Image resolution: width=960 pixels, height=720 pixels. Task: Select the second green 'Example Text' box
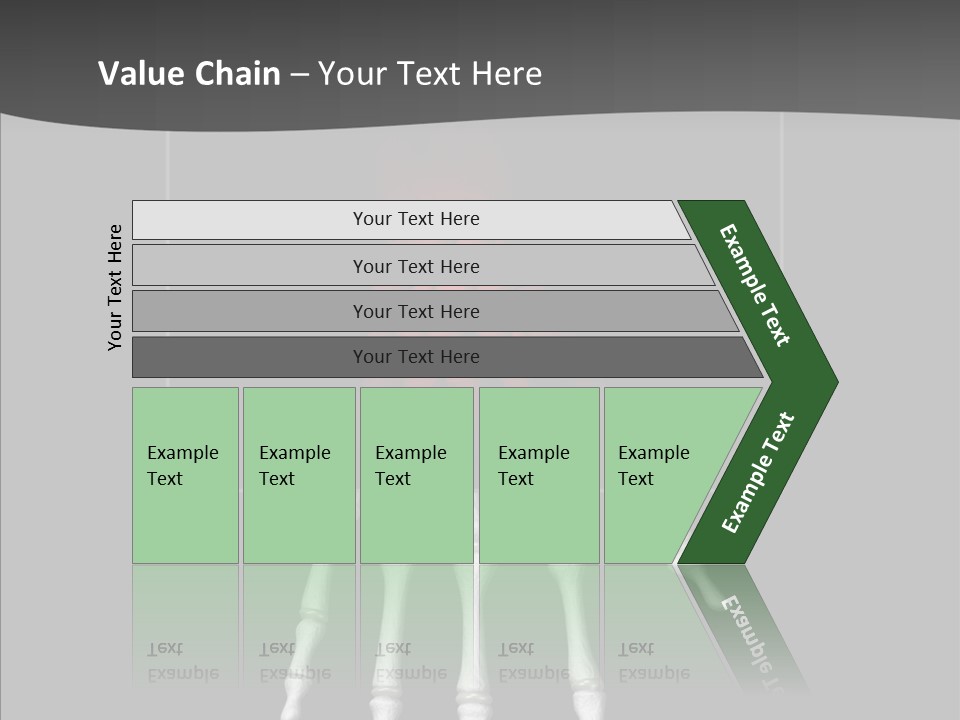click(298, 475)
